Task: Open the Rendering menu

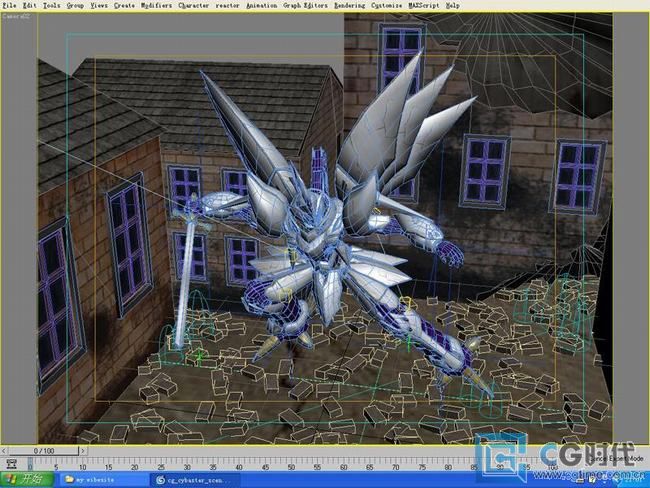Action: 349,5
